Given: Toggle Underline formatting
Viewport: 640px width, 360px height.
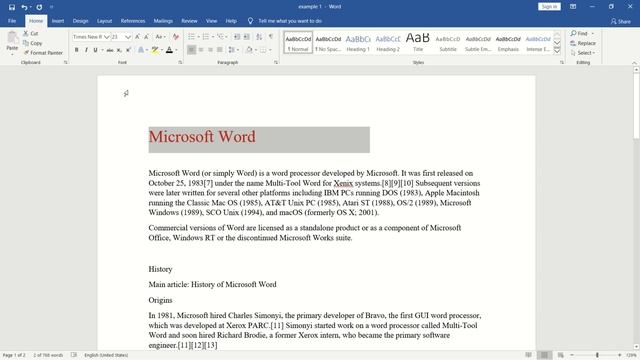Looking at the screenshot, I should click(96, 50).
